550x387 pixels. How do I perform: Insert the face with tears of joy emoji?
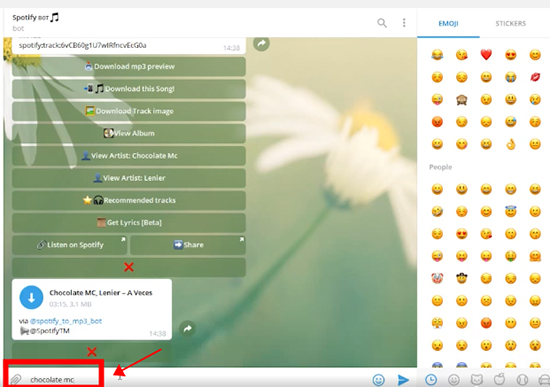pos(437,55)
